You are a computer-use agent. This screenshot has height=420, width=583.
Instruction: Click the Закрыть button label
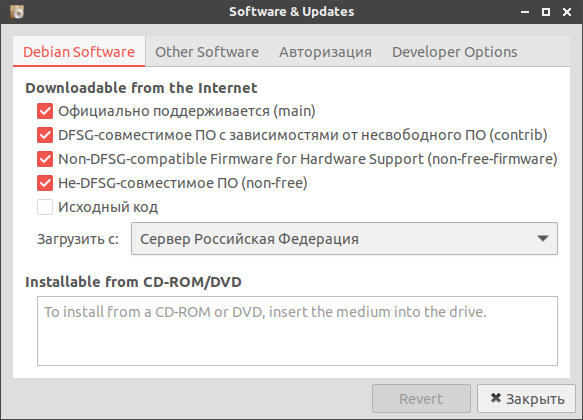pos(535,399)
